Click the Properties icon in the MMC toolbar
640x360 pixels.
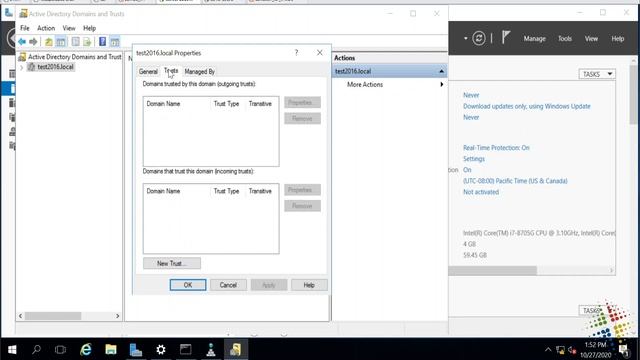pos(76,42)
